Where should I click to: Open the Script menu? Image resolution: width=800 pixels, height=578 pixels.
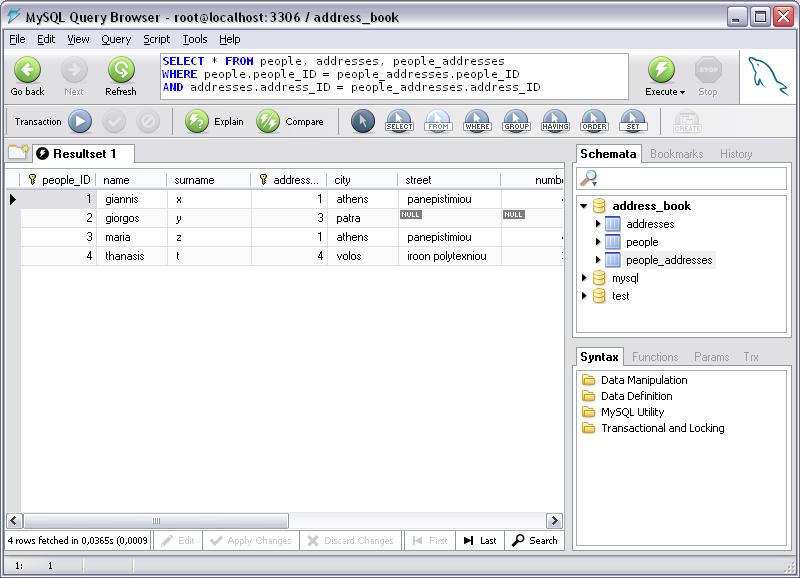156,39
